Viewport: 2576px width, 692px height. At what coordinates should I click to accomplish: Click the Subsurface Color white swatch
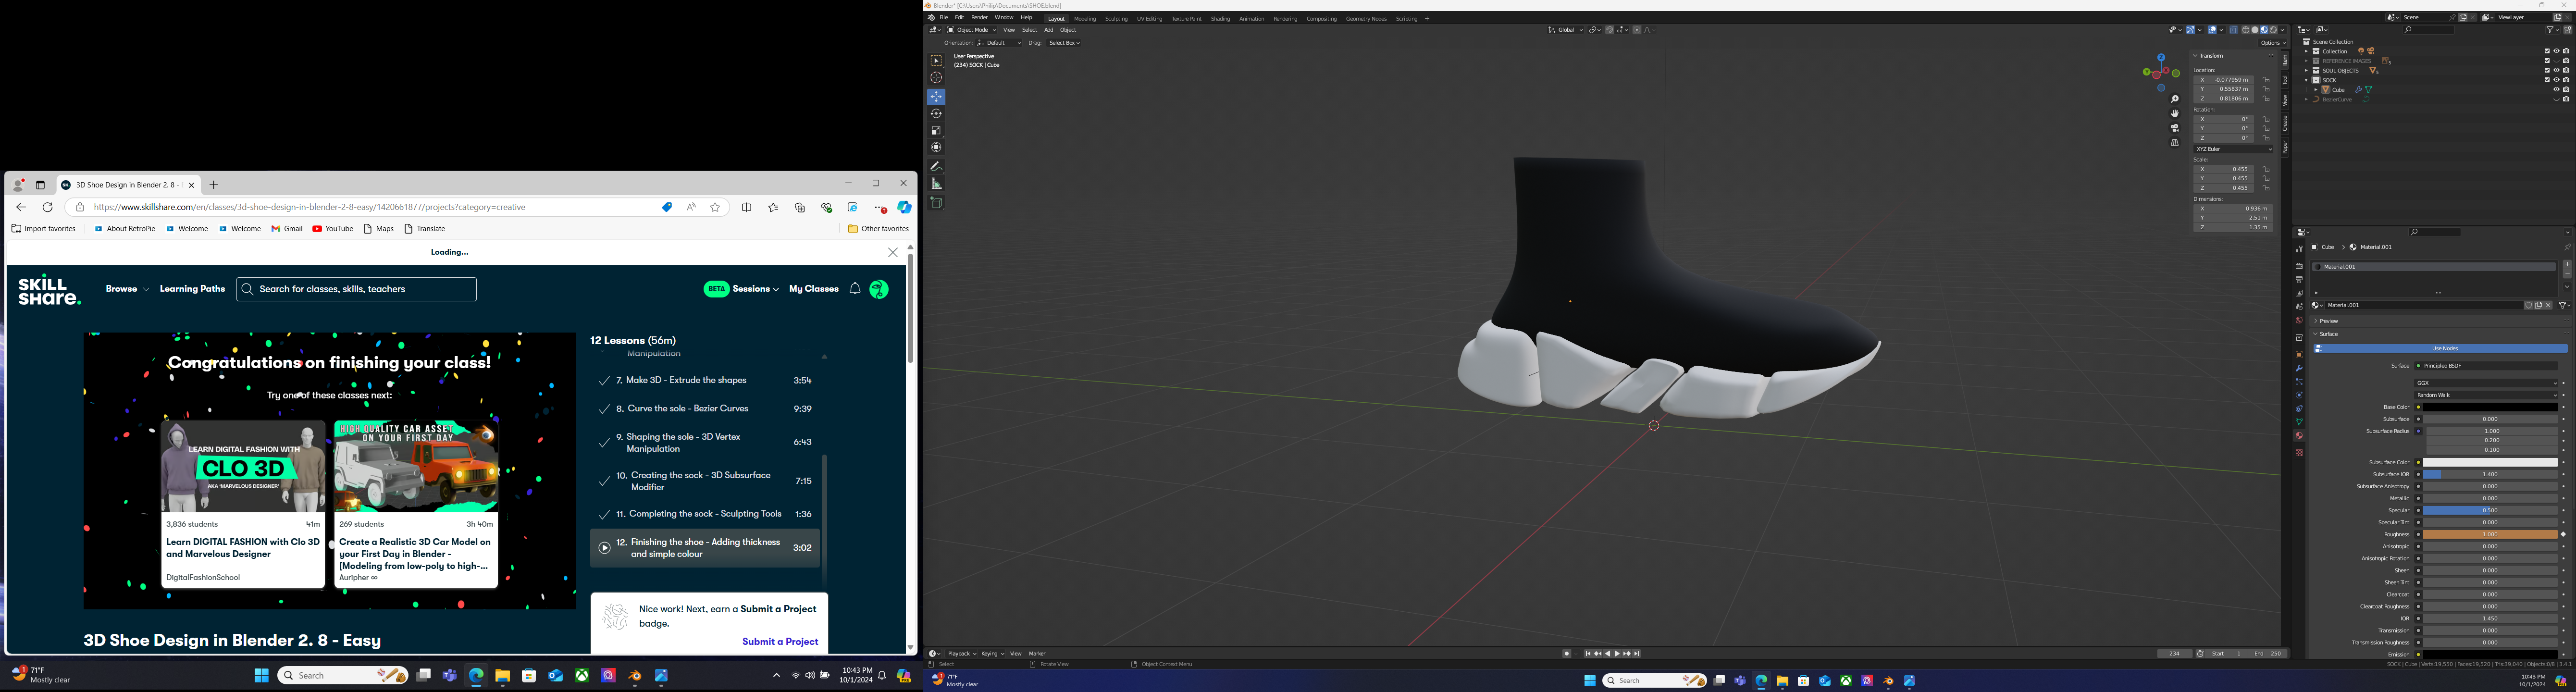[x=2491, y=462]
